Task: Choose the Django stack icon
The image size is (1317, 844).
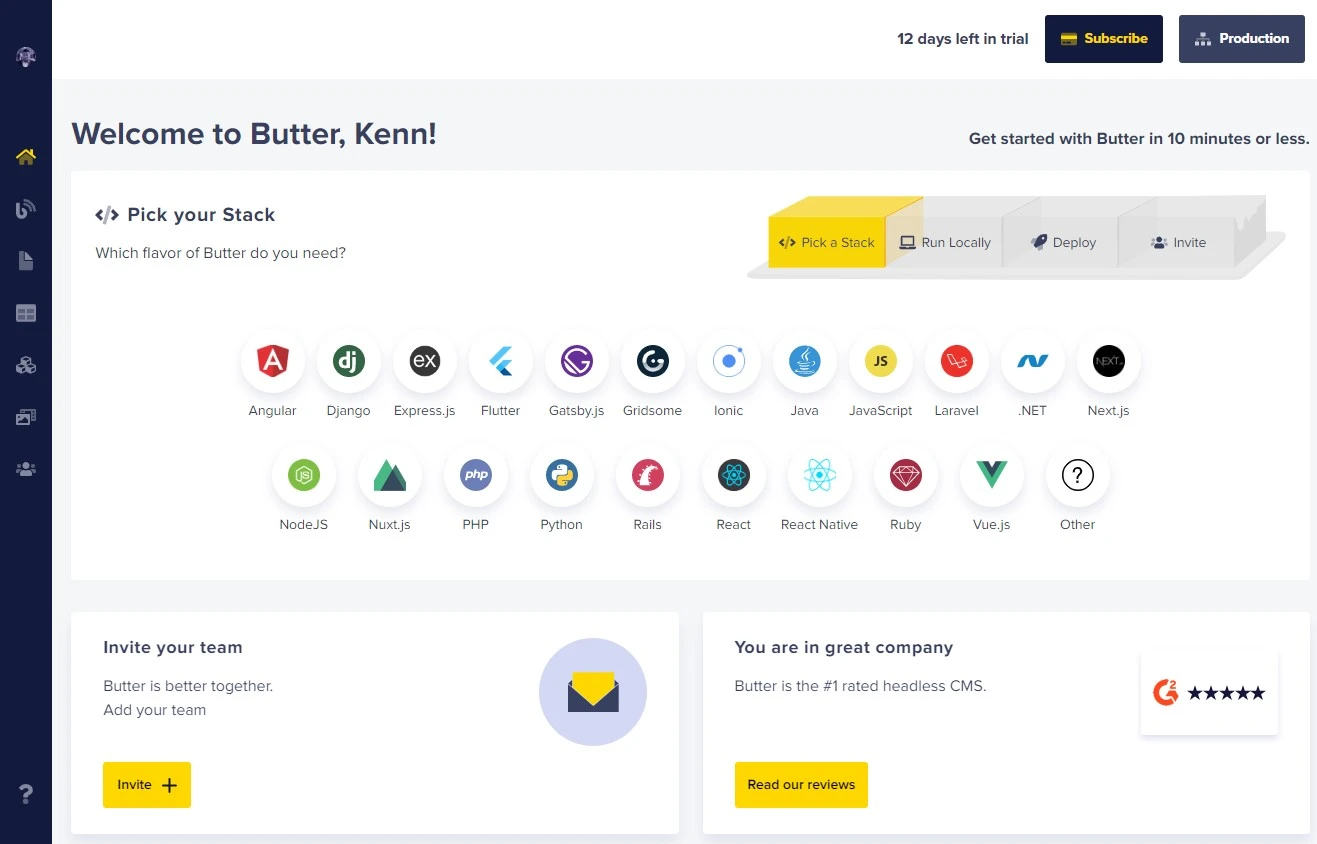Action: (x=349, y=361)
